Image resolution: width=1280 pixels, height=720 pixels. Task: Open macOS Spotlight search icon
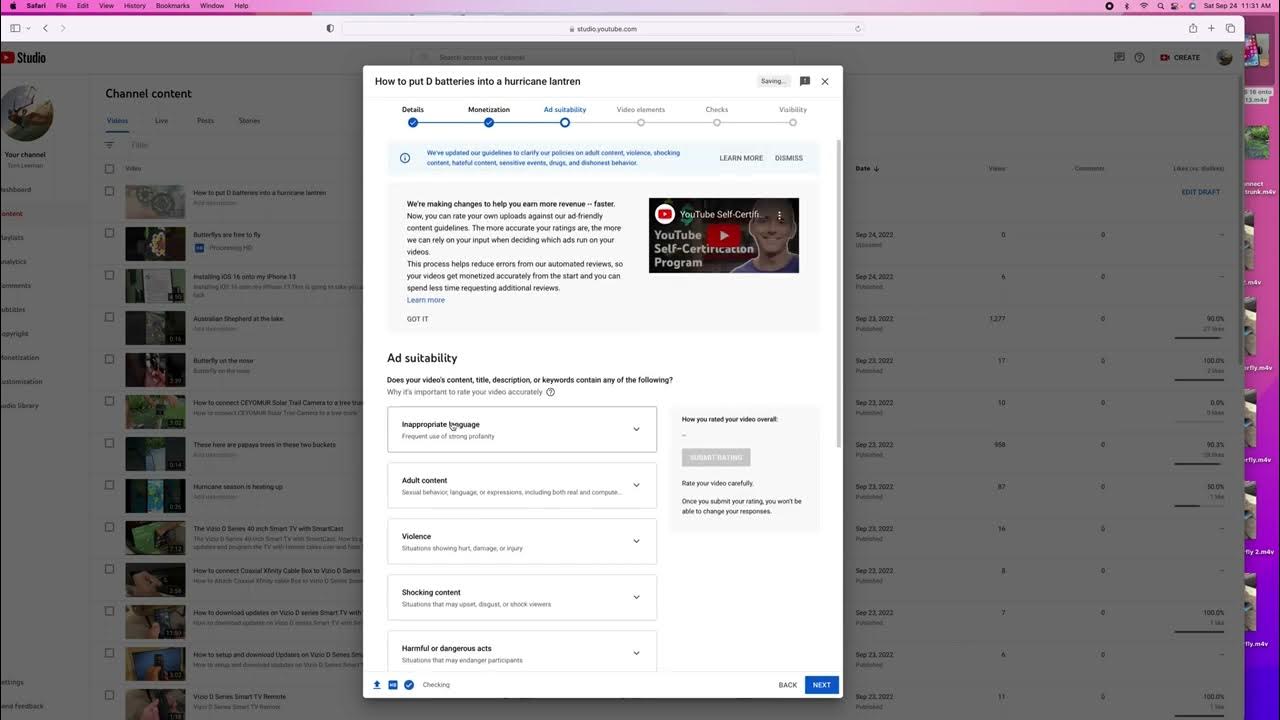1160,6
